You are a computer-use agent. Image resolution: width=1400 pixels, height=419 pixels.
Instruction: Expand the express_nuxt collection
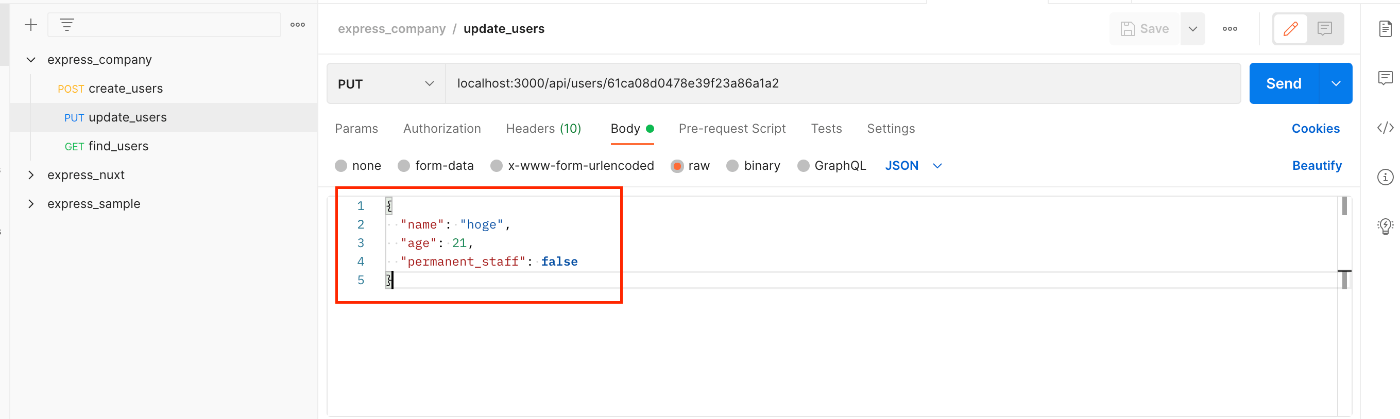pos(31,175)
